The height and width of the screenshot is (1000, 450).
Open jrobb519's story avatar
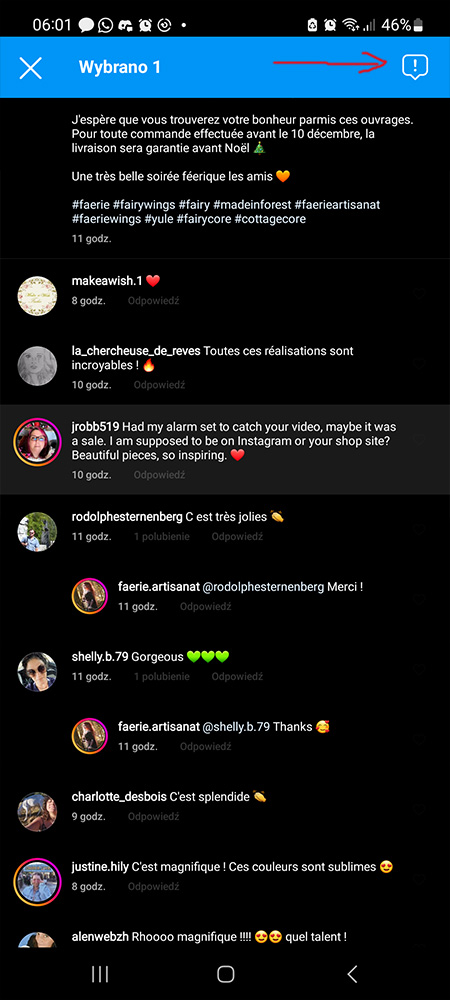click(37, 443)
